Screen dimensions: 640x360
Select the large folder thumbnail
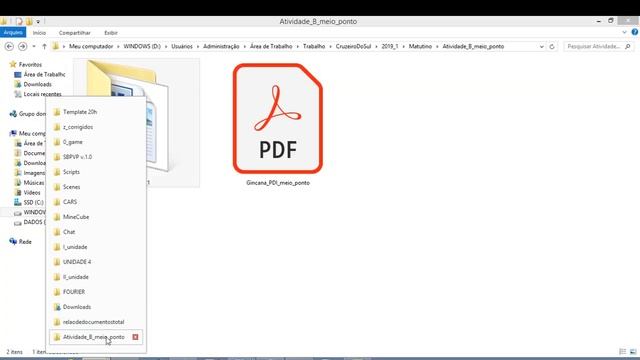136,122
